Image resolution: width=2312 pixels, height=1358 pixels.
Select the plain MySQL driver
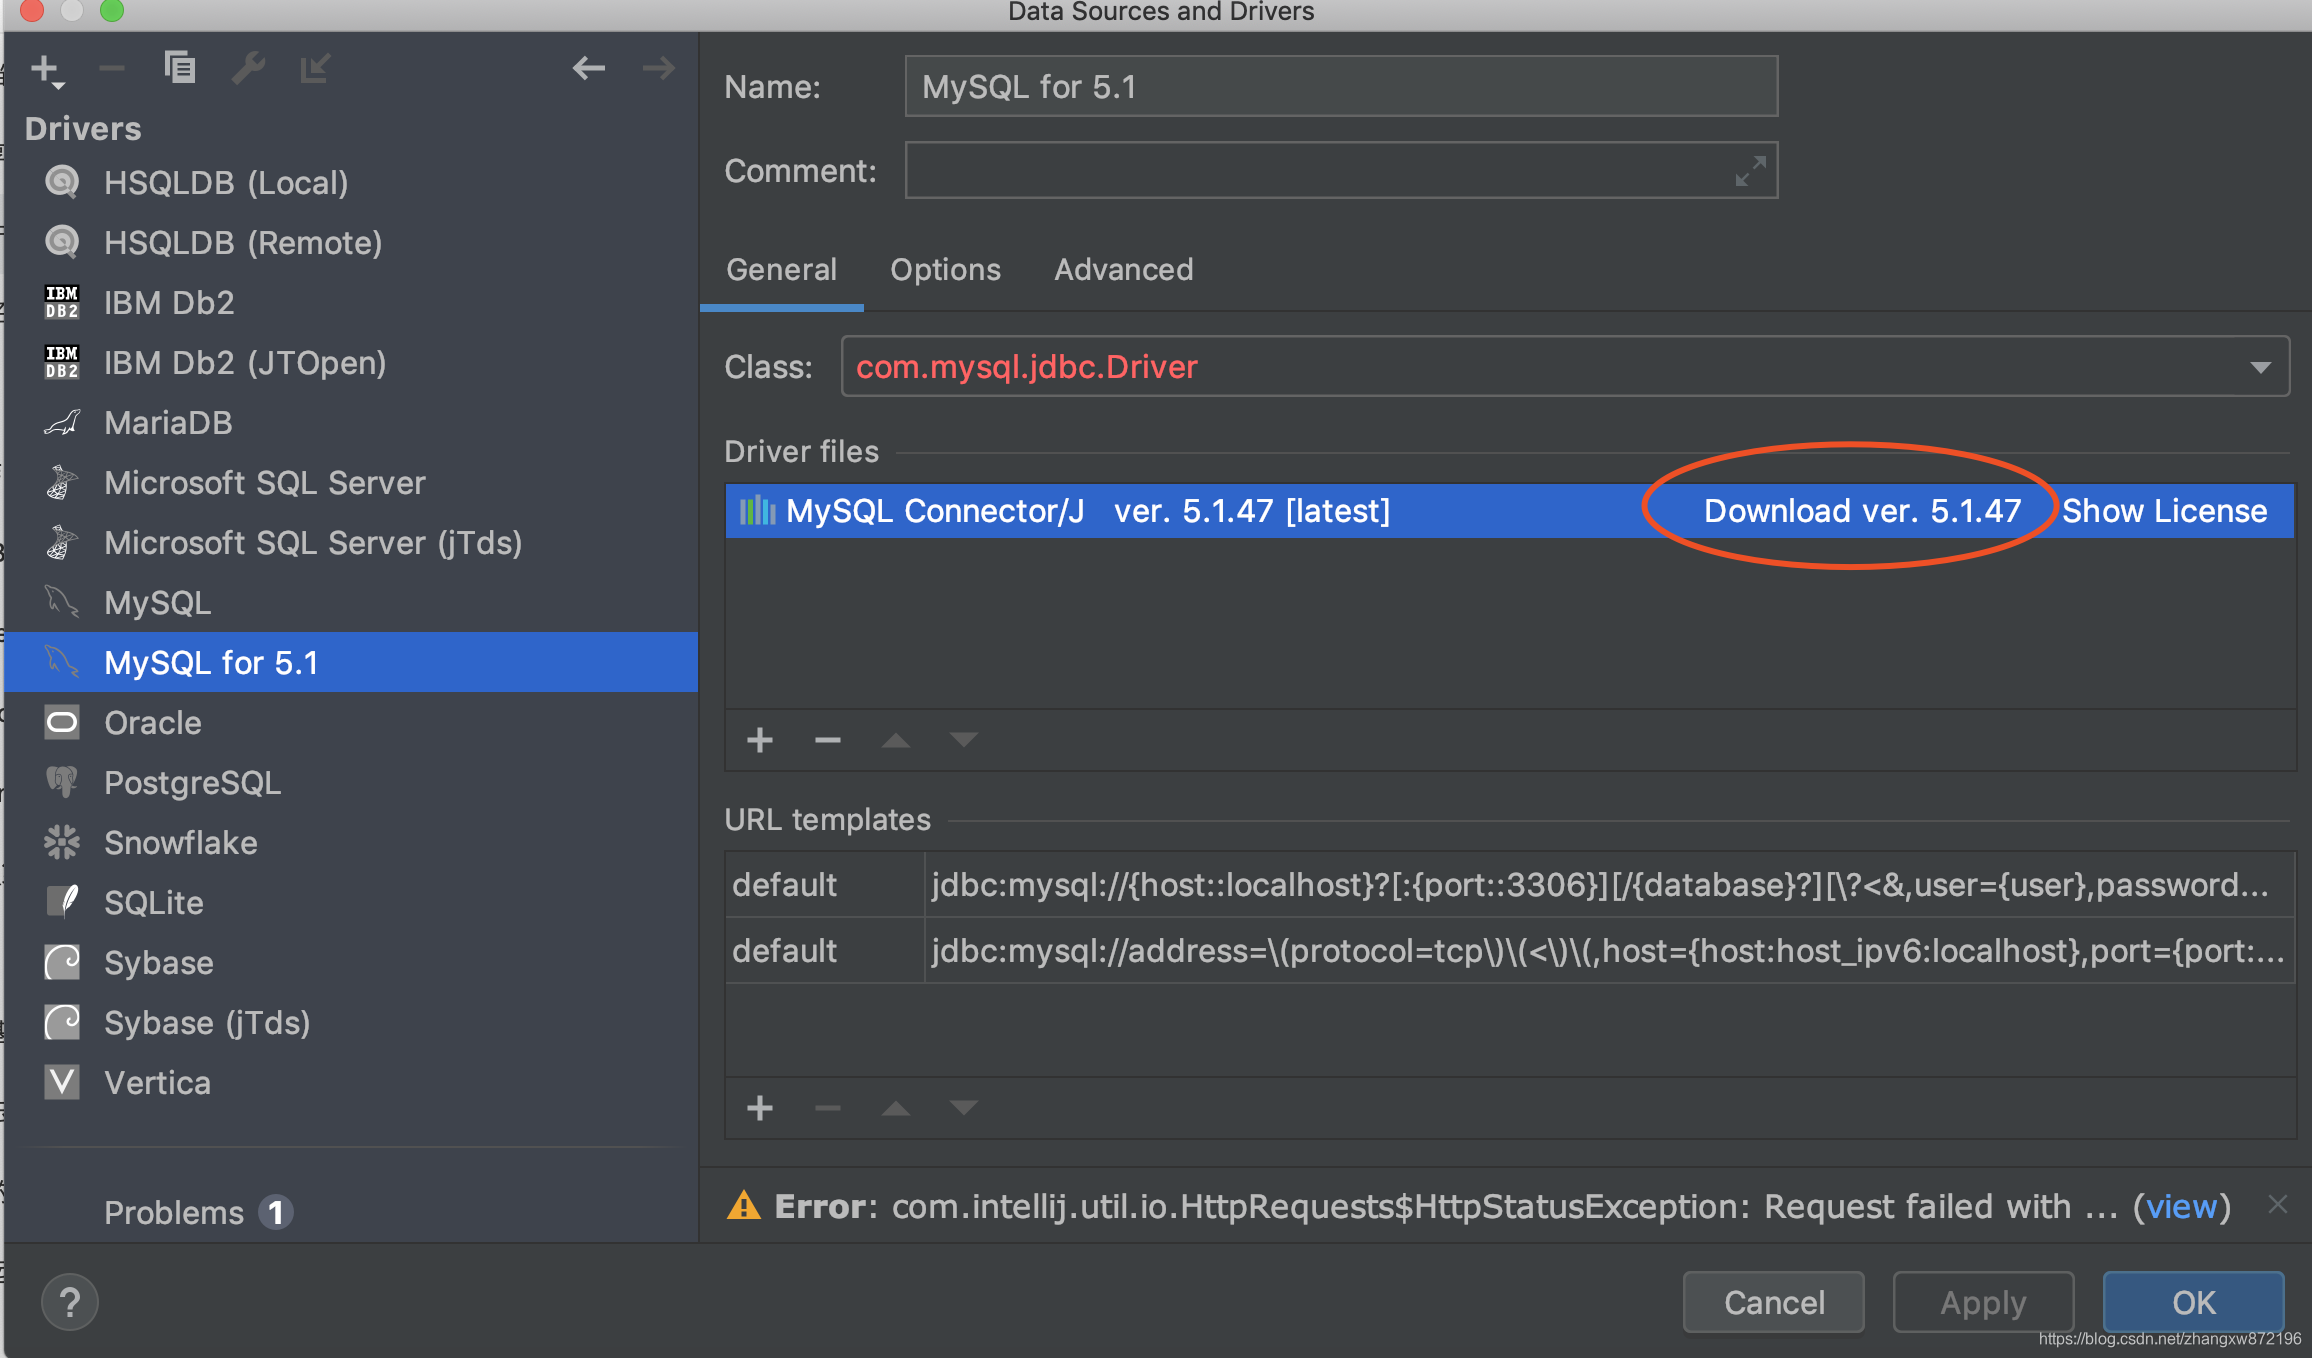pyautogui.click(x=350, y=603)
